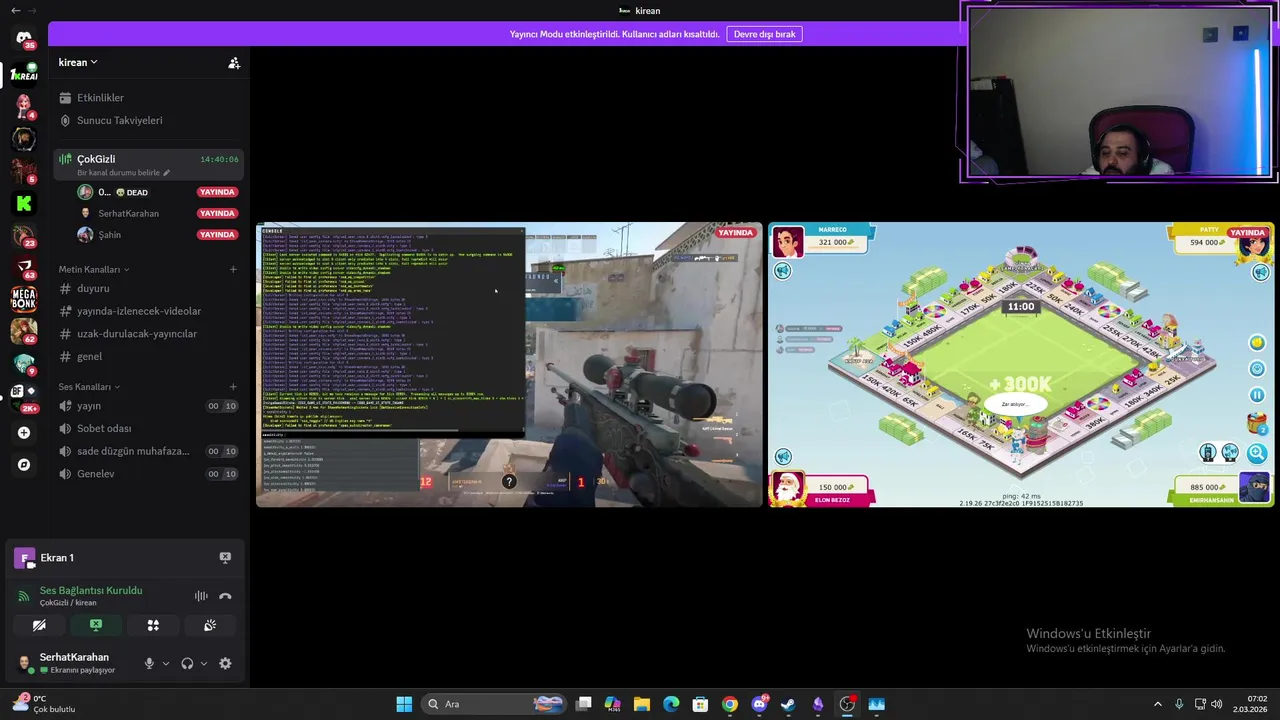Open Steam from taskbar

click(788, 704)
